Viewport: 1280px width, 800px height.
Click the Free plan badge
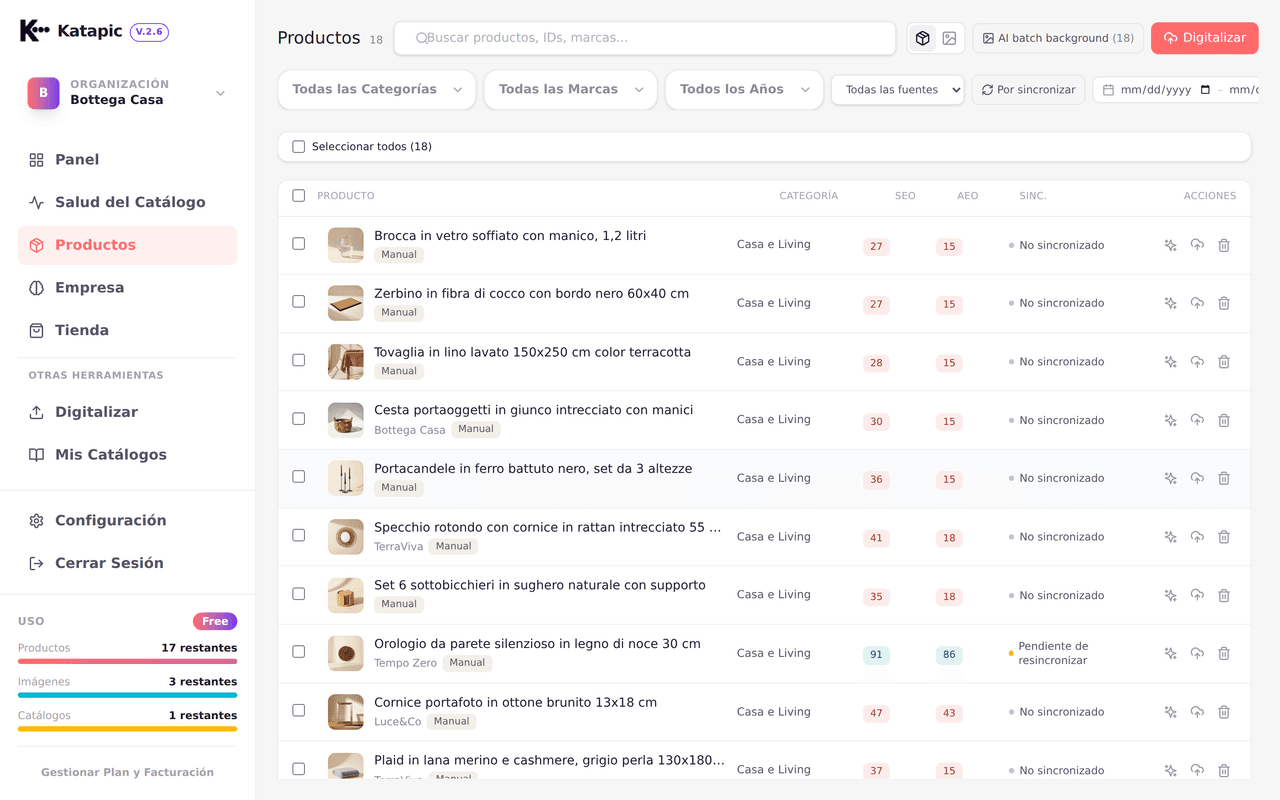(x=215, y=621)
